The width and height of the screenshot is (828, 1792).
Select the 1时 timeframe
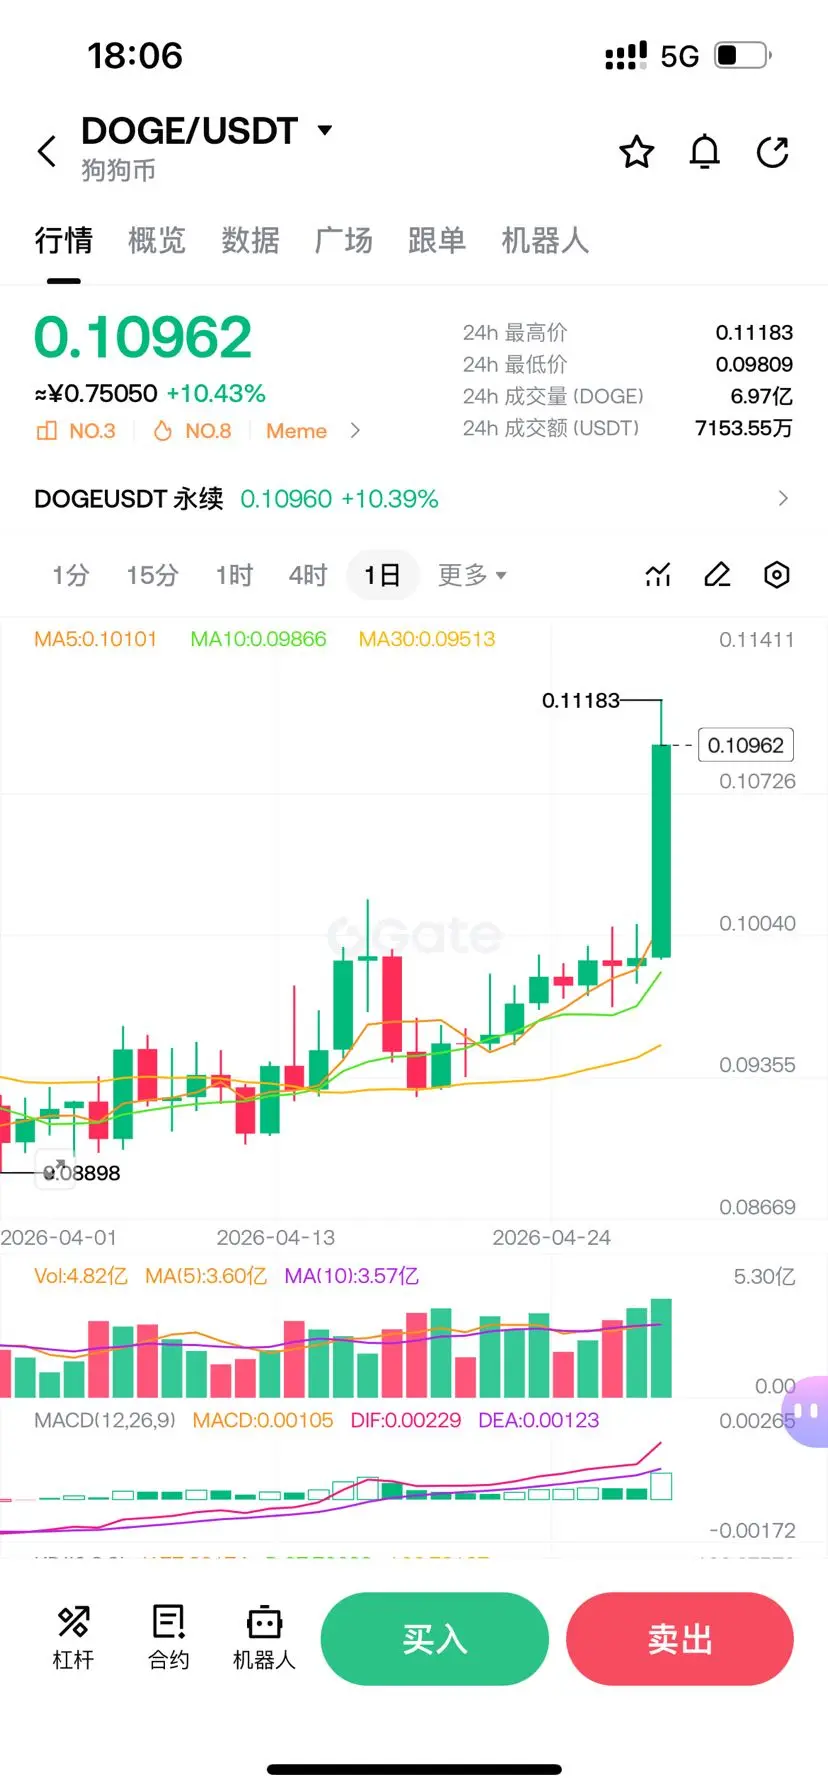pos(234,575)
